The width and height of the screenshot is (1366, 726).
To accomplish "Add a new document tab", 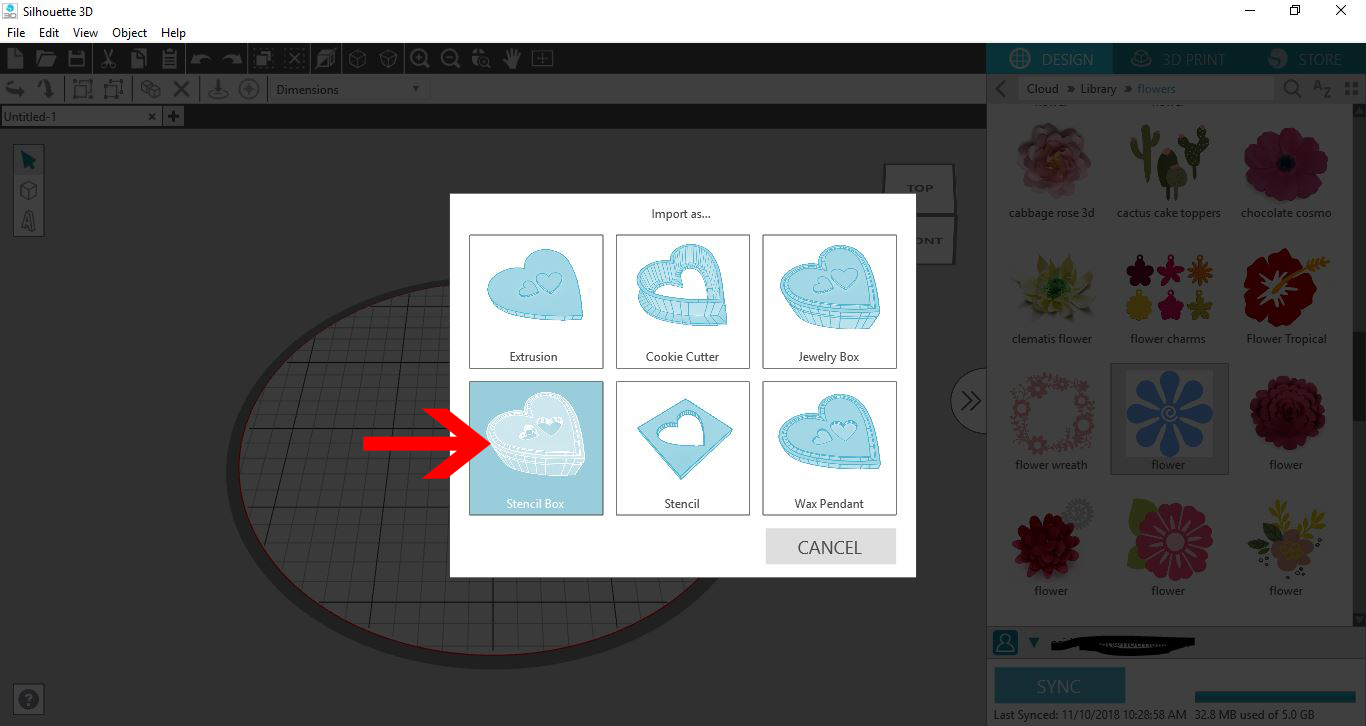I will pyautogui.click(x=173, y=117).
